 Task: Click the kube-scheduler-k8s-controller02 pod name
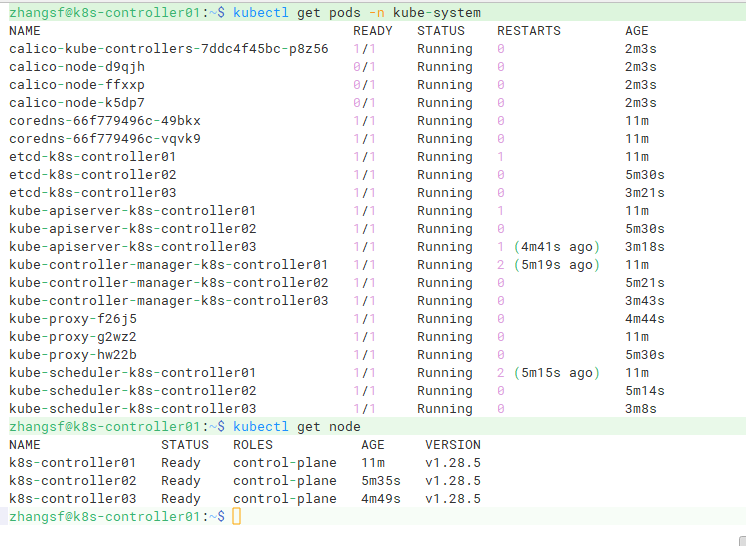click(x=133, y=390)
